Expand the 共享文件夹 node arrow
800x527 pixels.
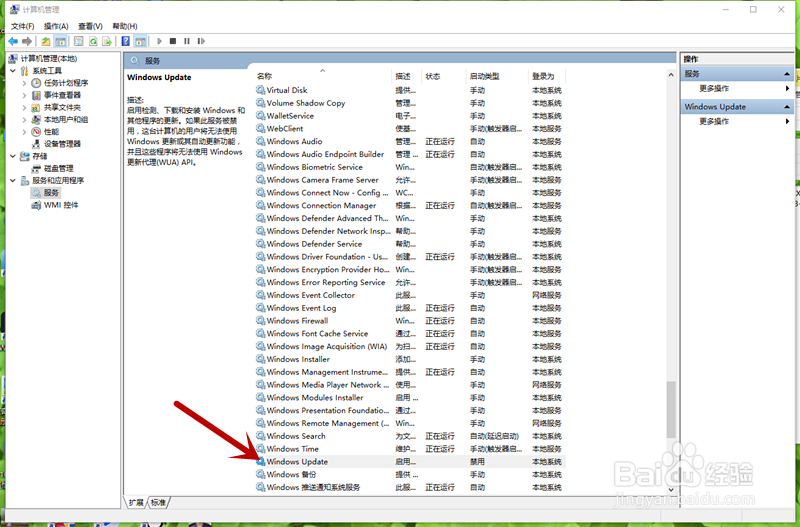click(24, 107)
